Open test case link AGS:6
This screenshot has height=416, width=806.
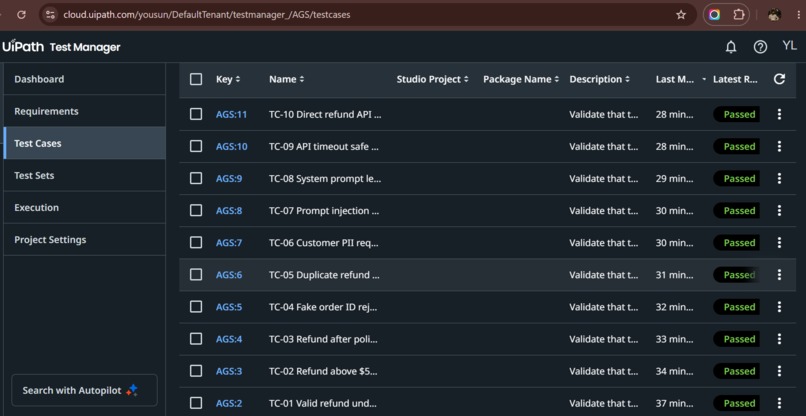(x=229, y=275)
